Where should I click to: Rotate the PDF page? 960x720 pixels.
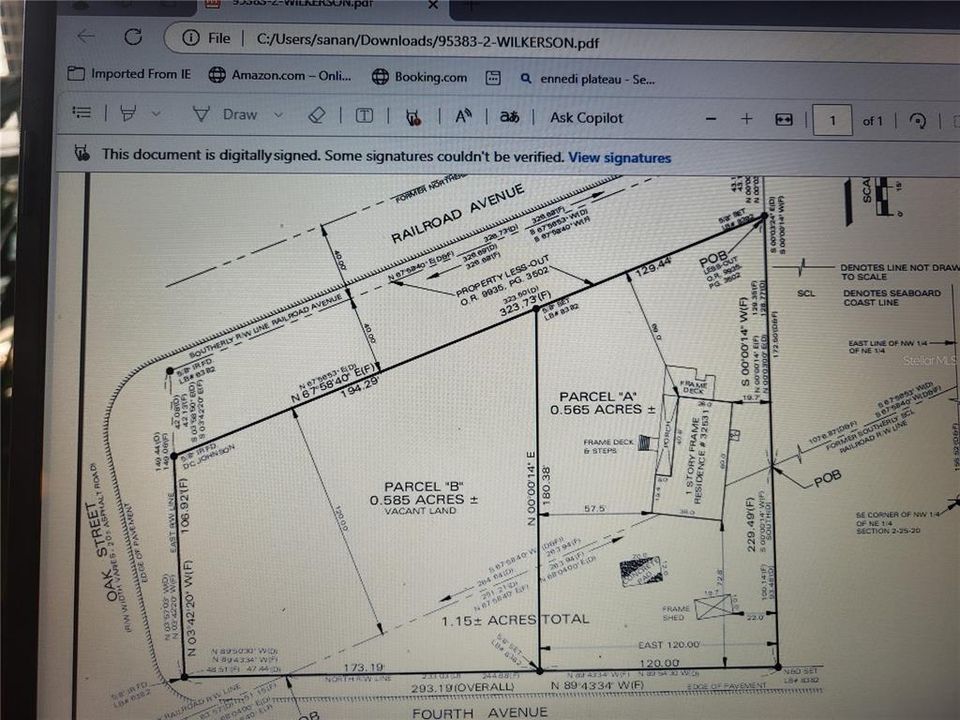(917, 120)
